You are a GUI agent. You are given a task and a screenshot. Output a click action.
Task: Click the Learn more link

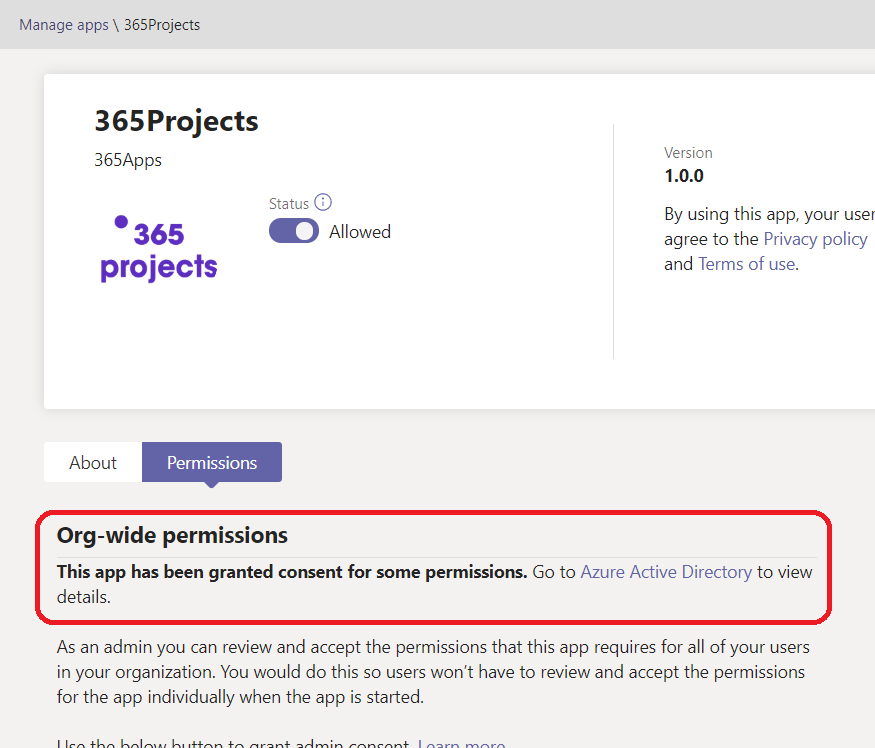(x=461, y=742)
